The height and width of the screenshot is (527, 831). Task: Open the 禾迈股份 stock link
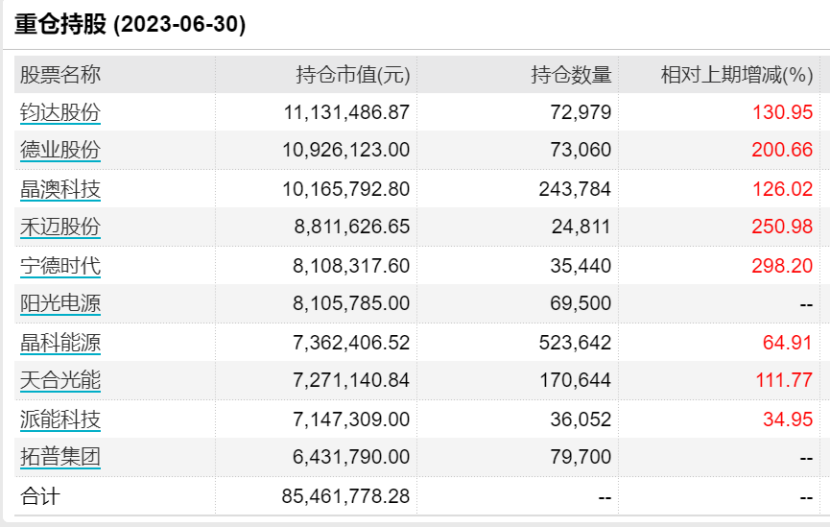point(60,227)
